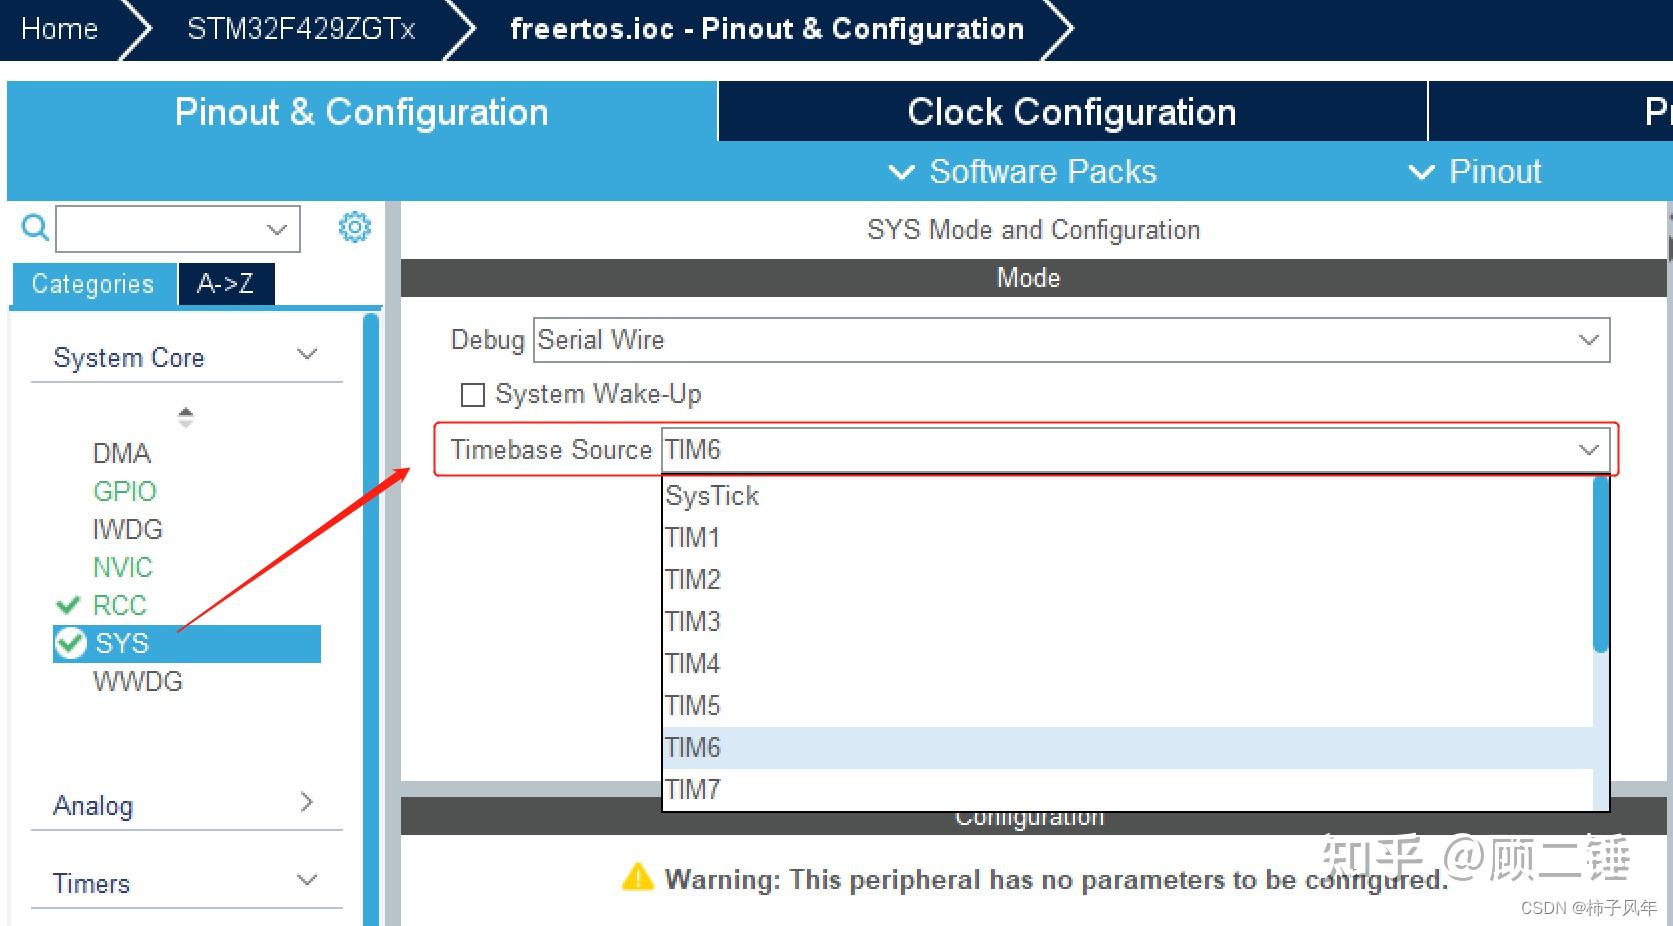Select the A->Z tab

[x=225, y=284]
